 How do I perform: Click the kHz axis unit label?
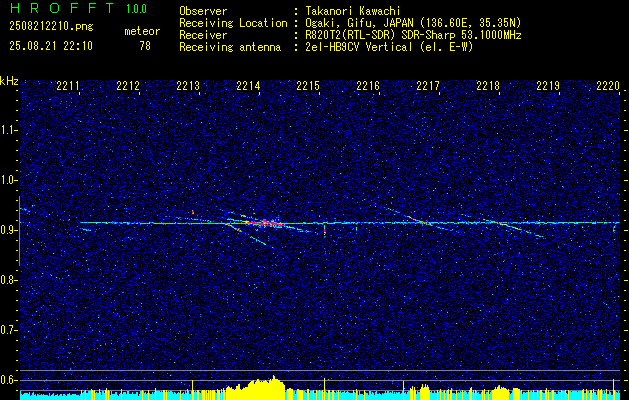9,81
